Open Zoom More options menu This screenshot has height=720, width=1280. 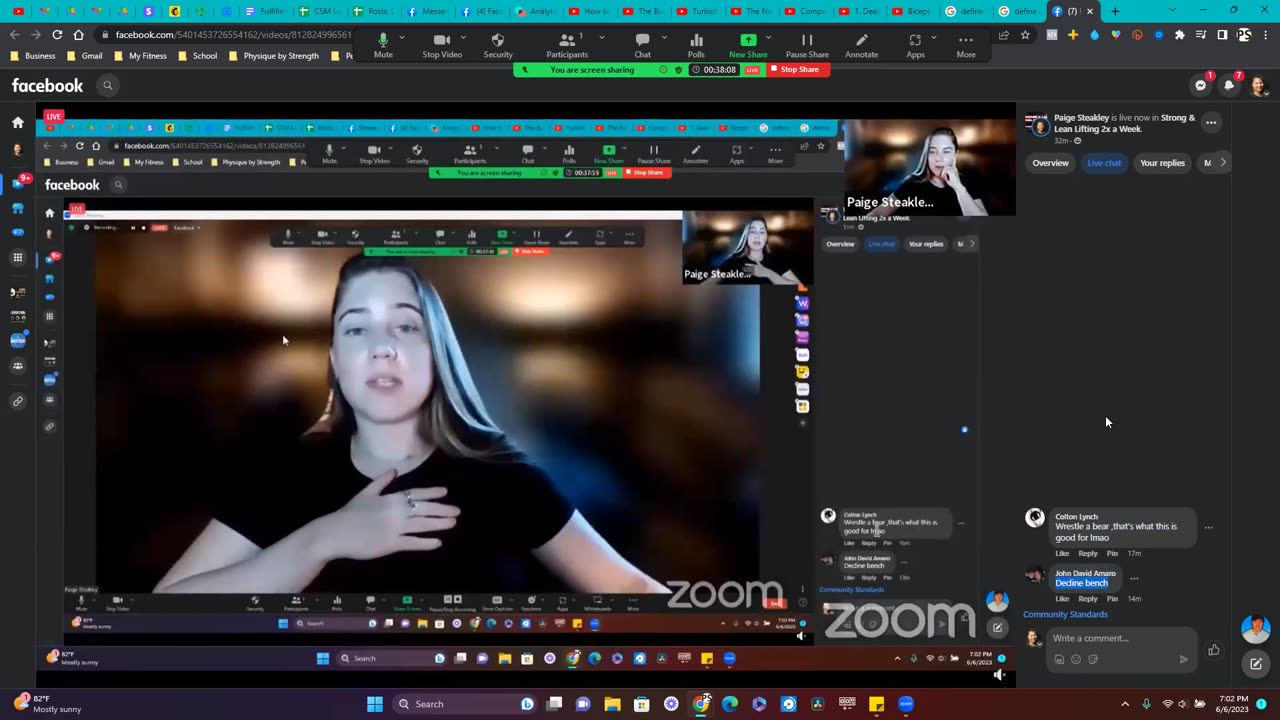(x=966, y=45)
